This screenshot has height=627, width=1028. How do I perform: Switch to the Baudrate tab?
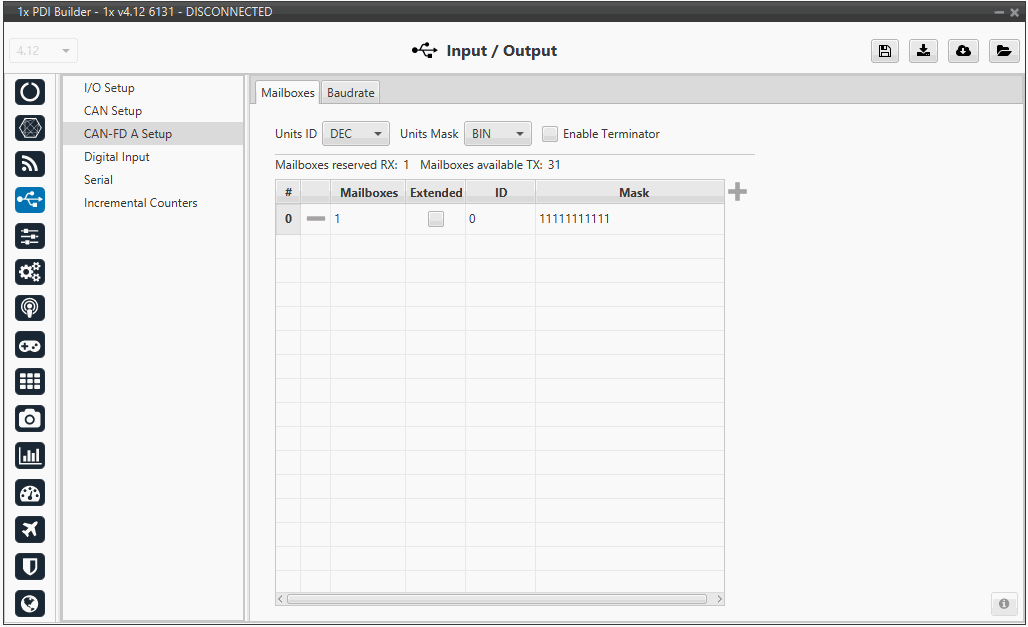pos(351,92)
